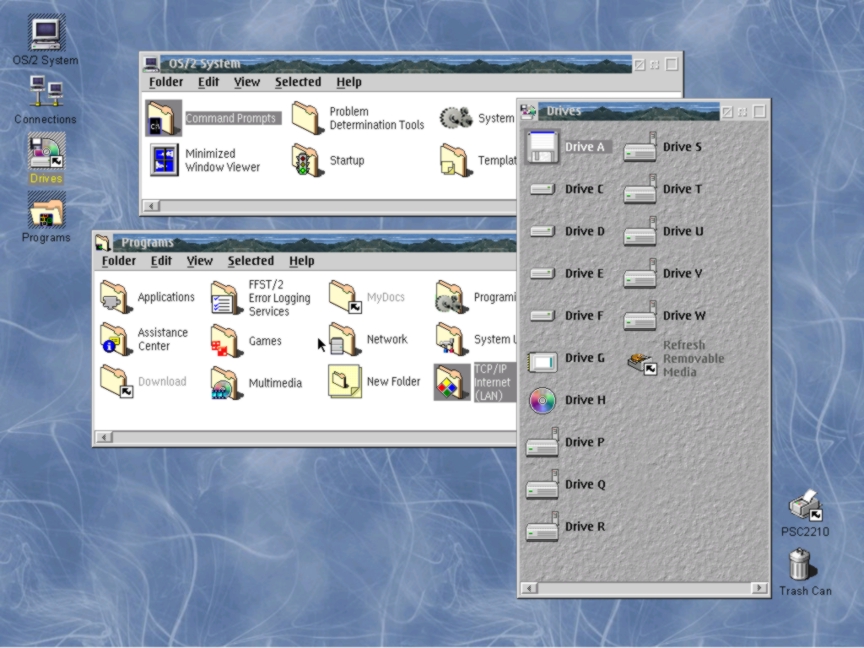The image size is (864, 648).
Task: Open the Drive H CD-ROM icon
Action: 543,401
